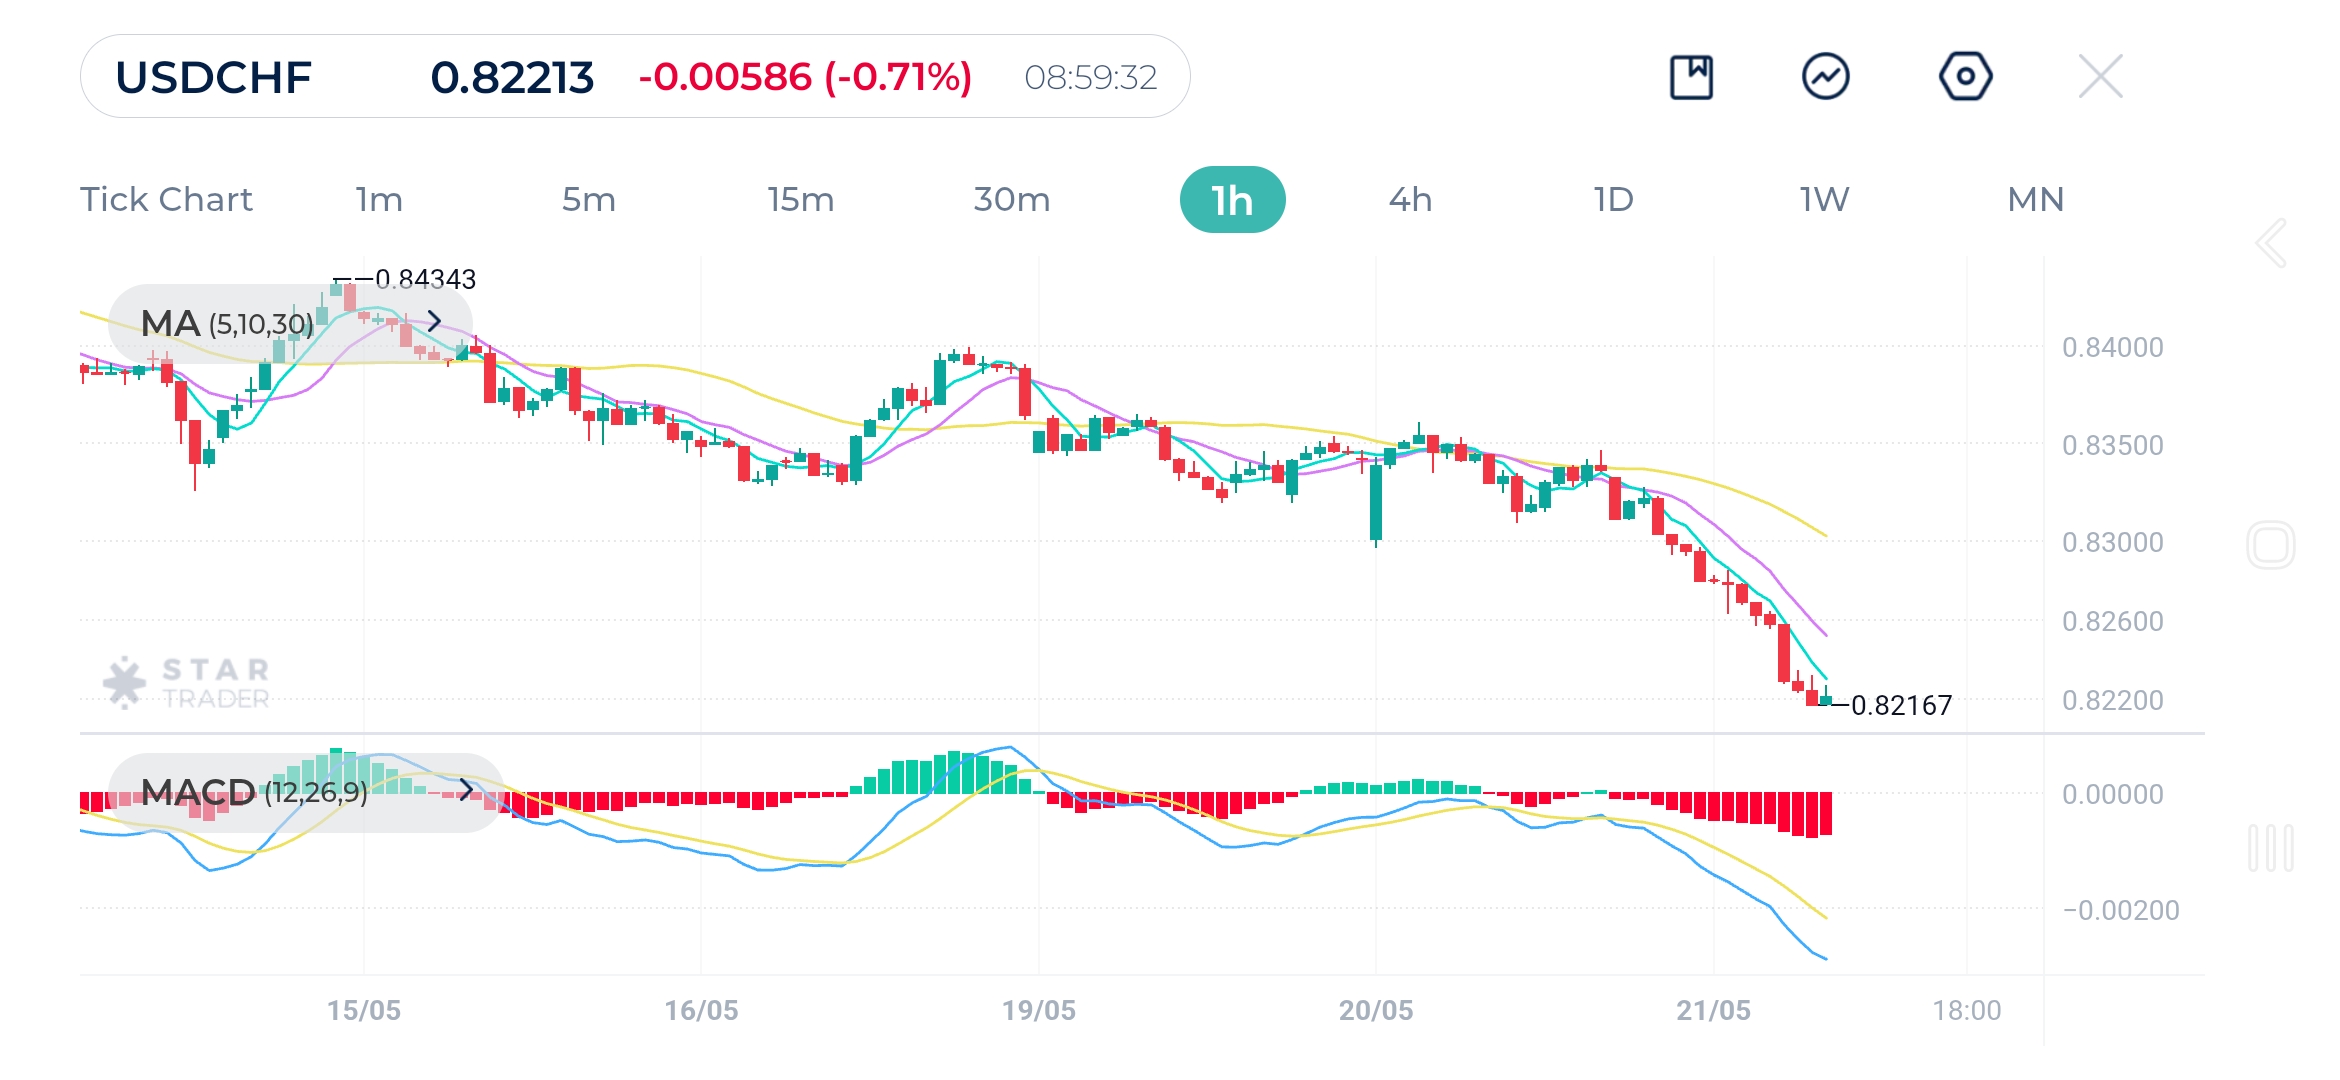Select the MN monthly timeframe
Screen dimensions: 2340x1080
pos(2035,200)
